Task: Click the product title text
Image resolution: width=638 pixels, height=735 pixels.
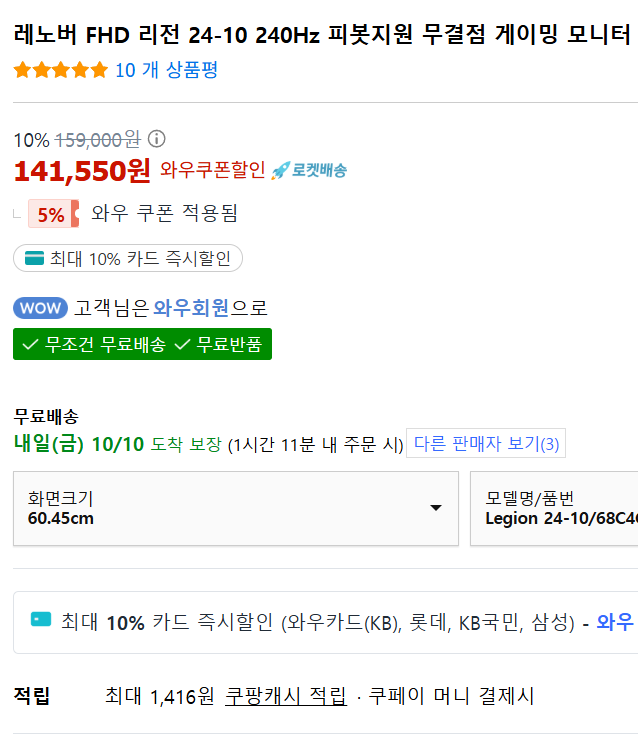Action: pos(322,36)
